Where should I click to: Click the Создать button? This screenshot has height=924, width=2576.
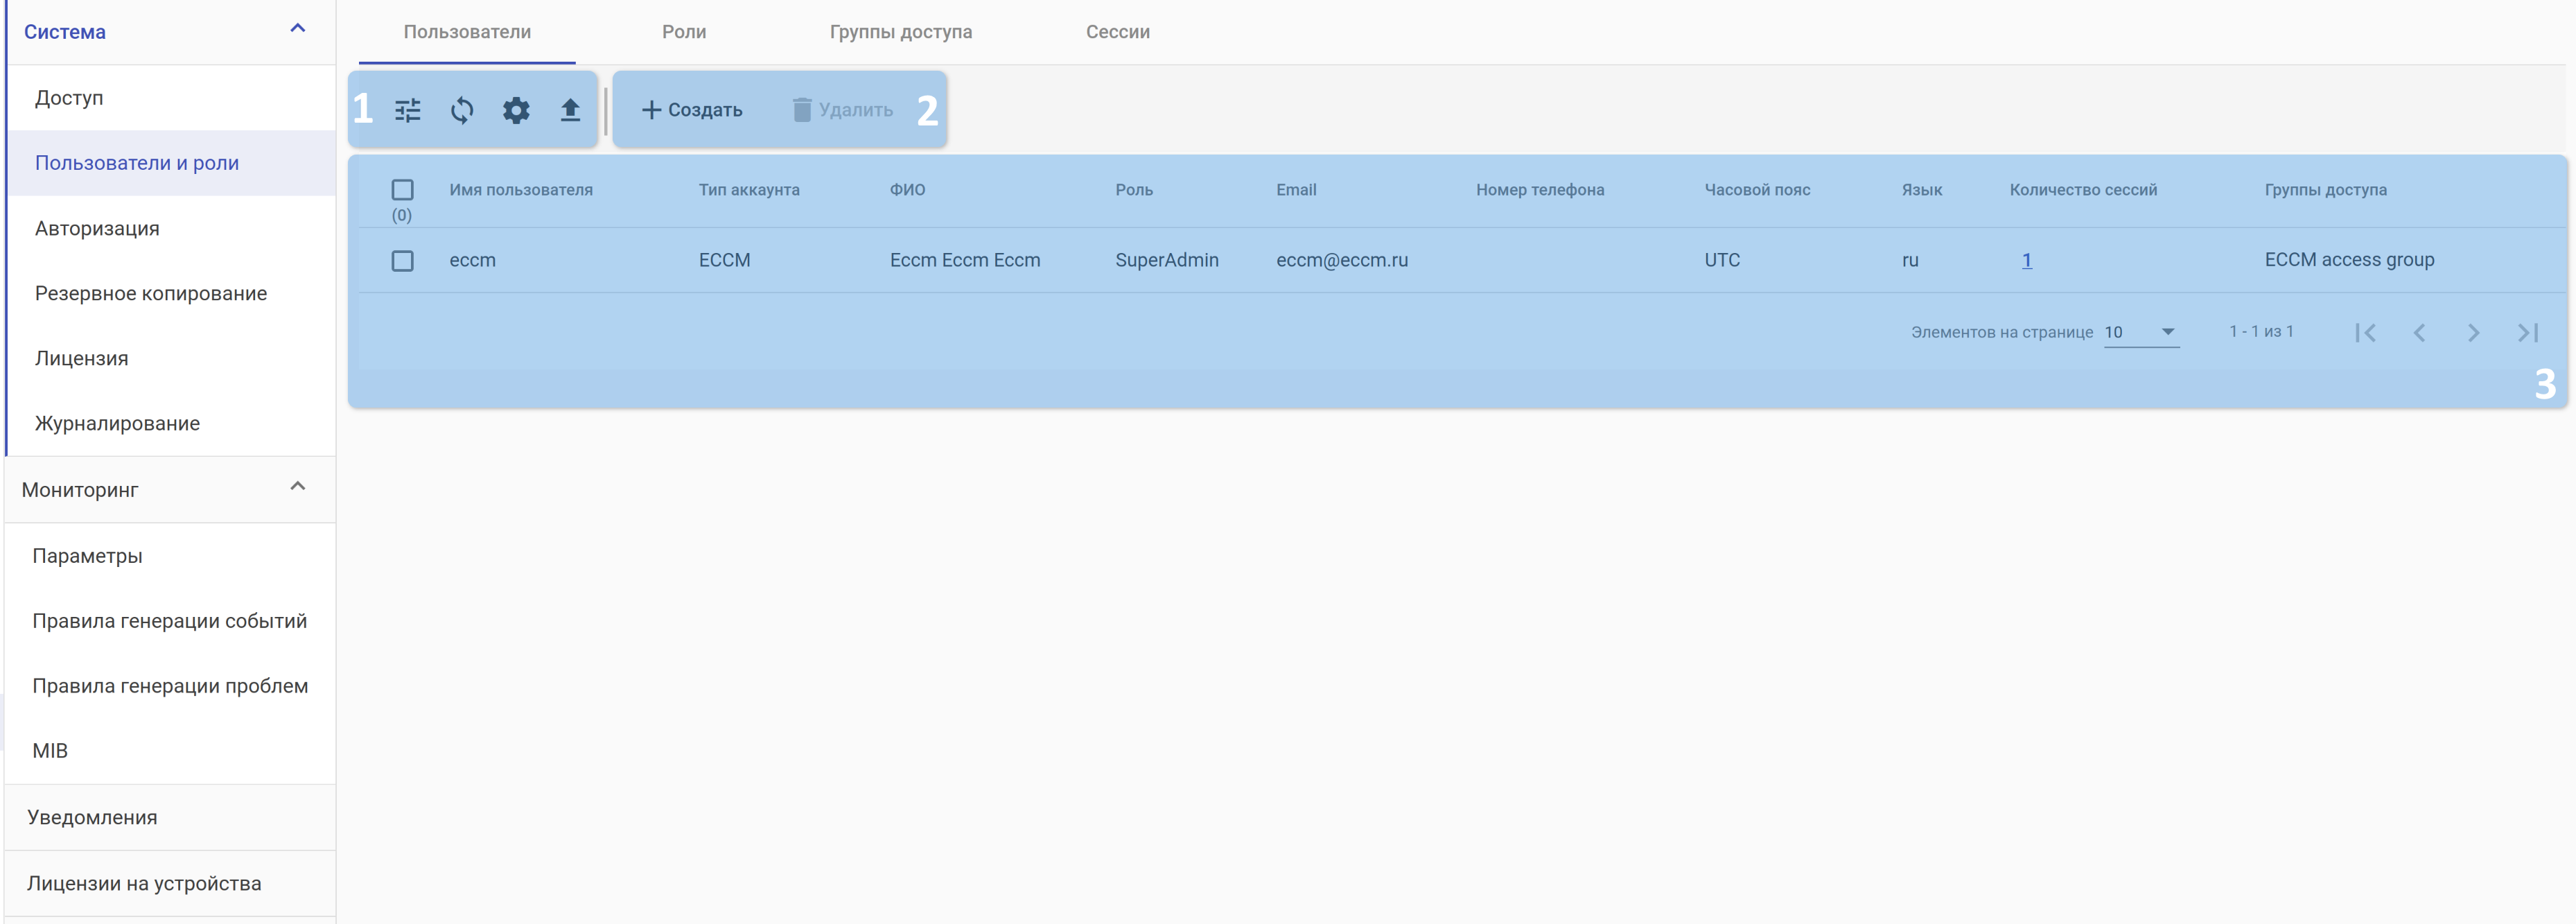tap(692, 110)
